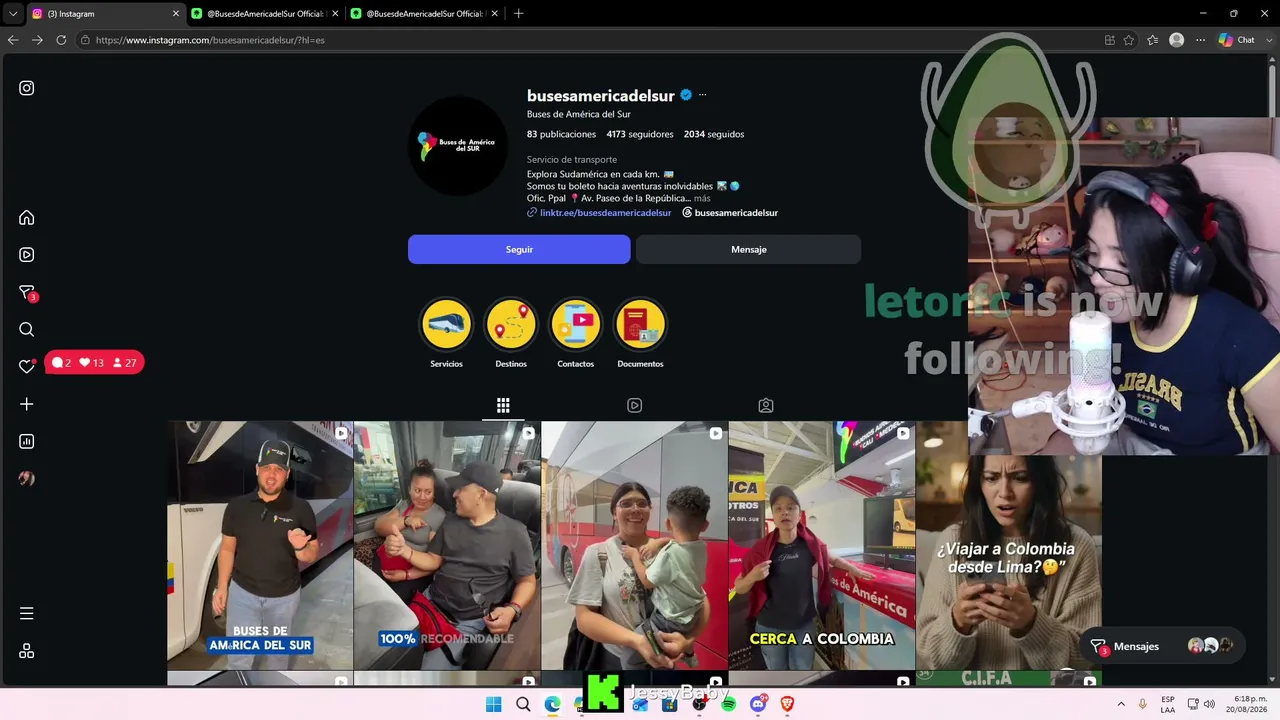Viewport: 1280px width, 720px height.
Task: Open the browser profile avatar
Action: click(x=1176, y=40)
